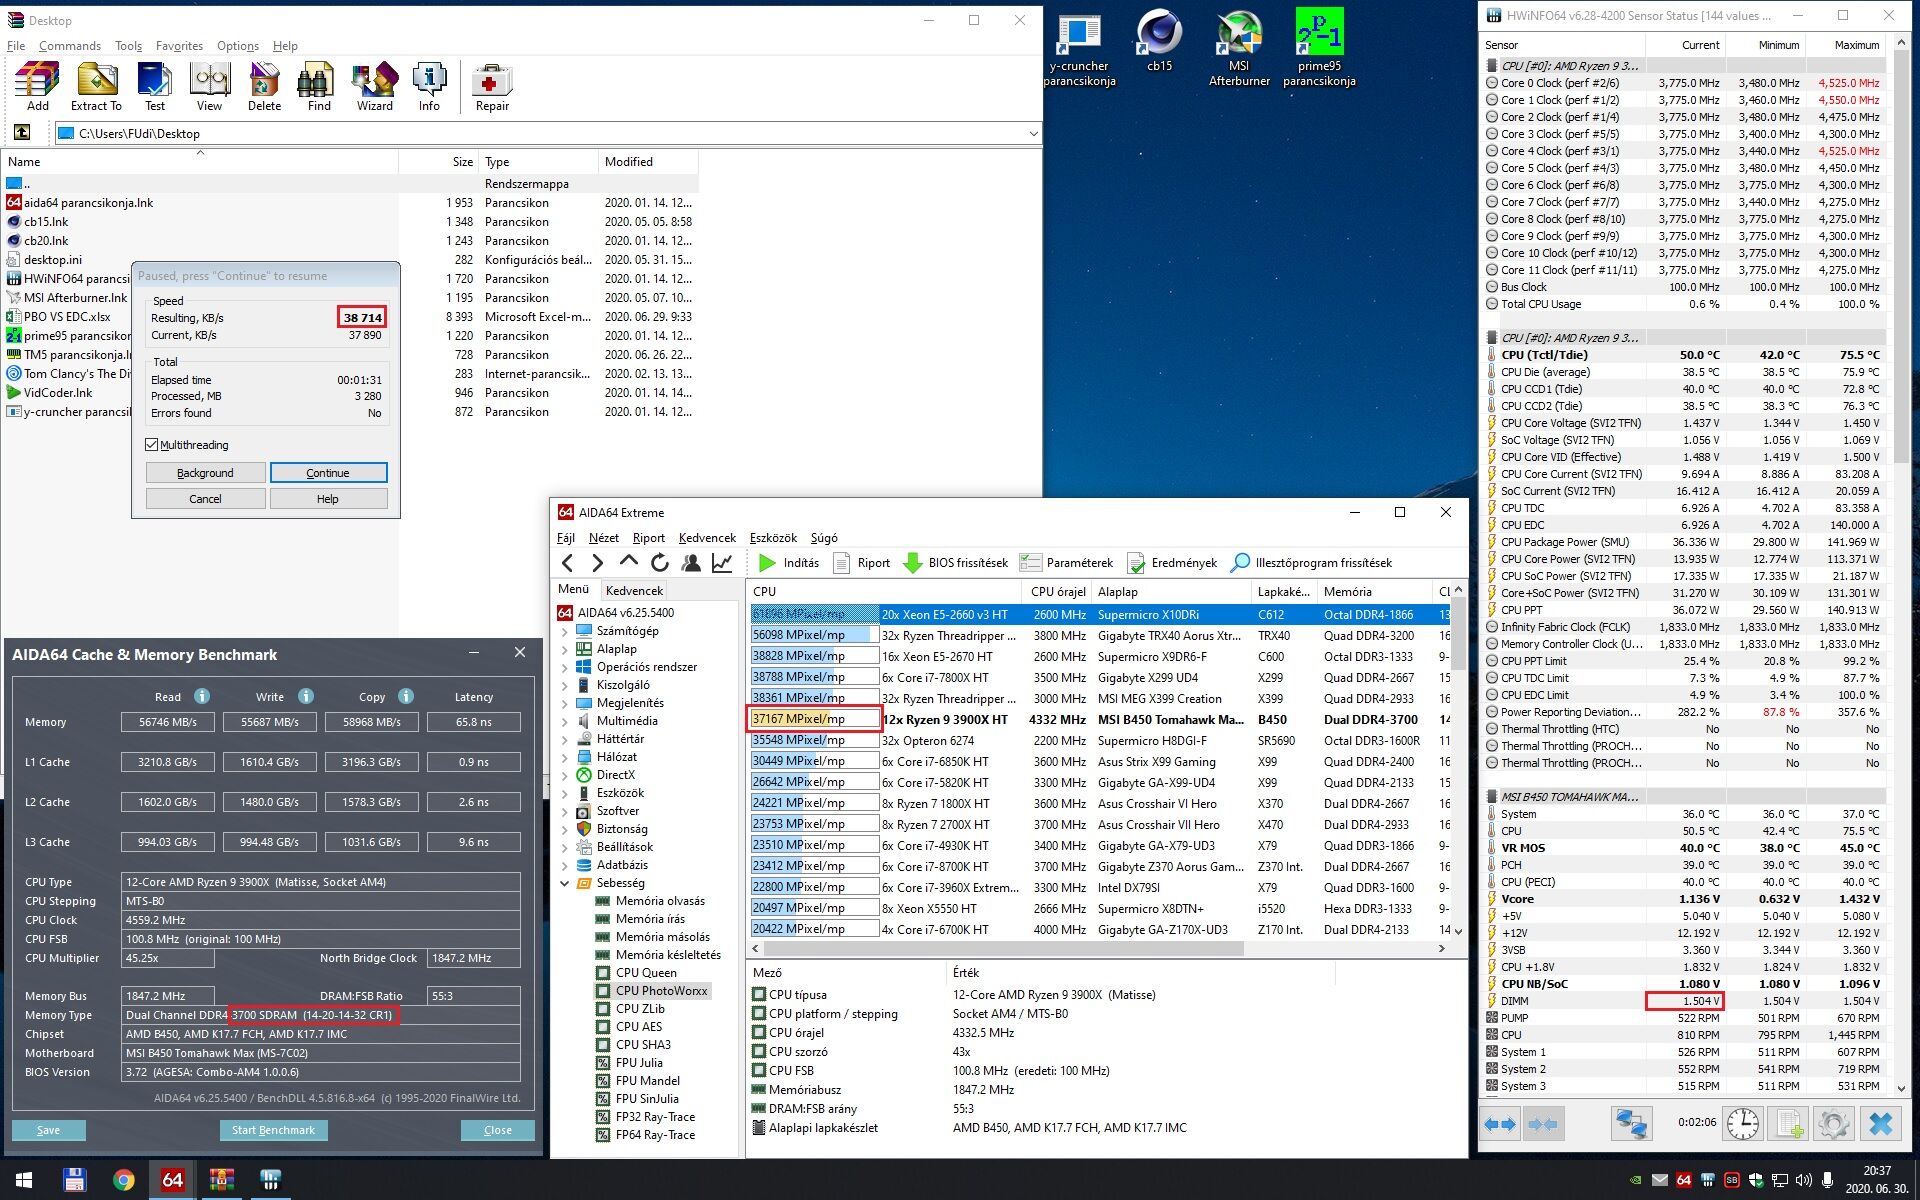Screen dimensions: 1920x1200
Task: Click Start Benchmark button
Action: [273, 1130]
